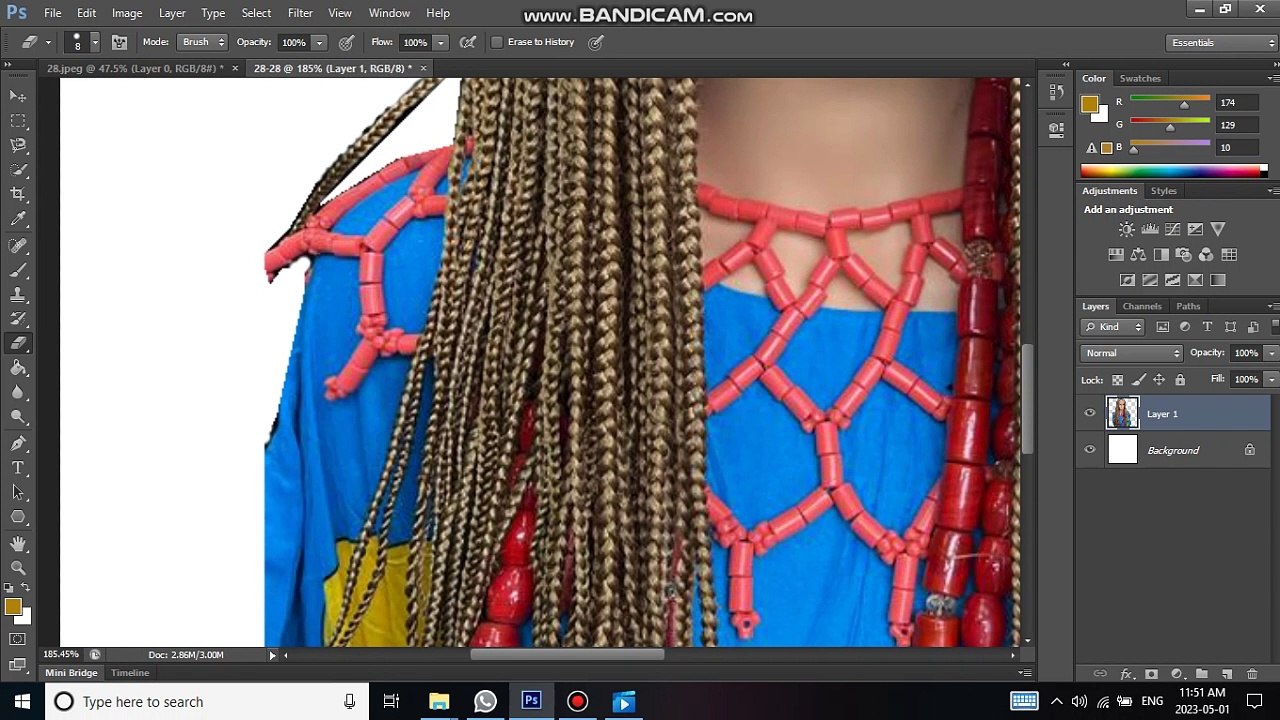Toggle lock transparent pixels
This screenshot has height=720, width=1280.
tap(1117, 380)
